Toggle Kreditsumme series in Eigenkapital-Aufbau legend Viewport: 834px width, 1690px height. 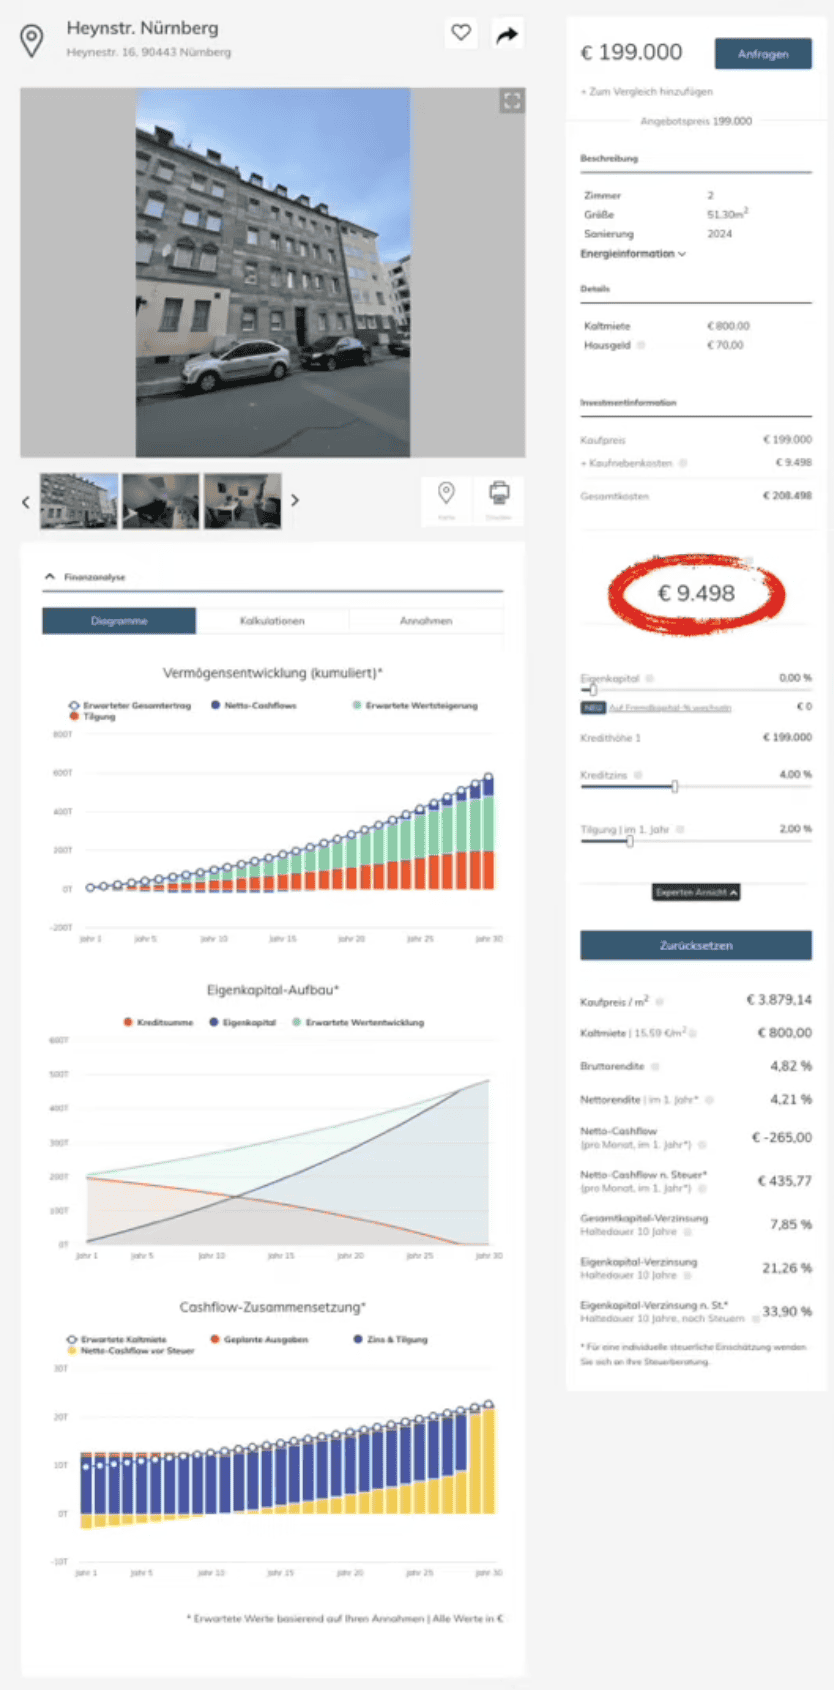tap(159, 1022)
